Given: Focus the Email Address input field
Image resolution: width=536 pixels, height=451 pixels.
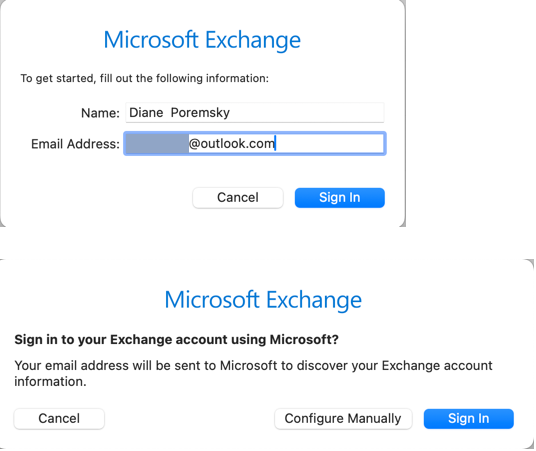Looking at the screenshot, I should click(x=255, y=144).
